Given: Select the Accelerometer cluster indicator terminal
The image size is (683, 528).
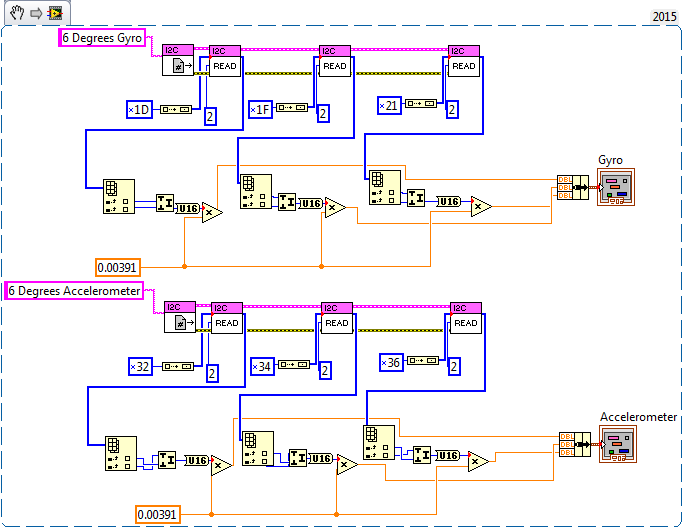Looking at the screenshot, I should [x=617, y=444].
